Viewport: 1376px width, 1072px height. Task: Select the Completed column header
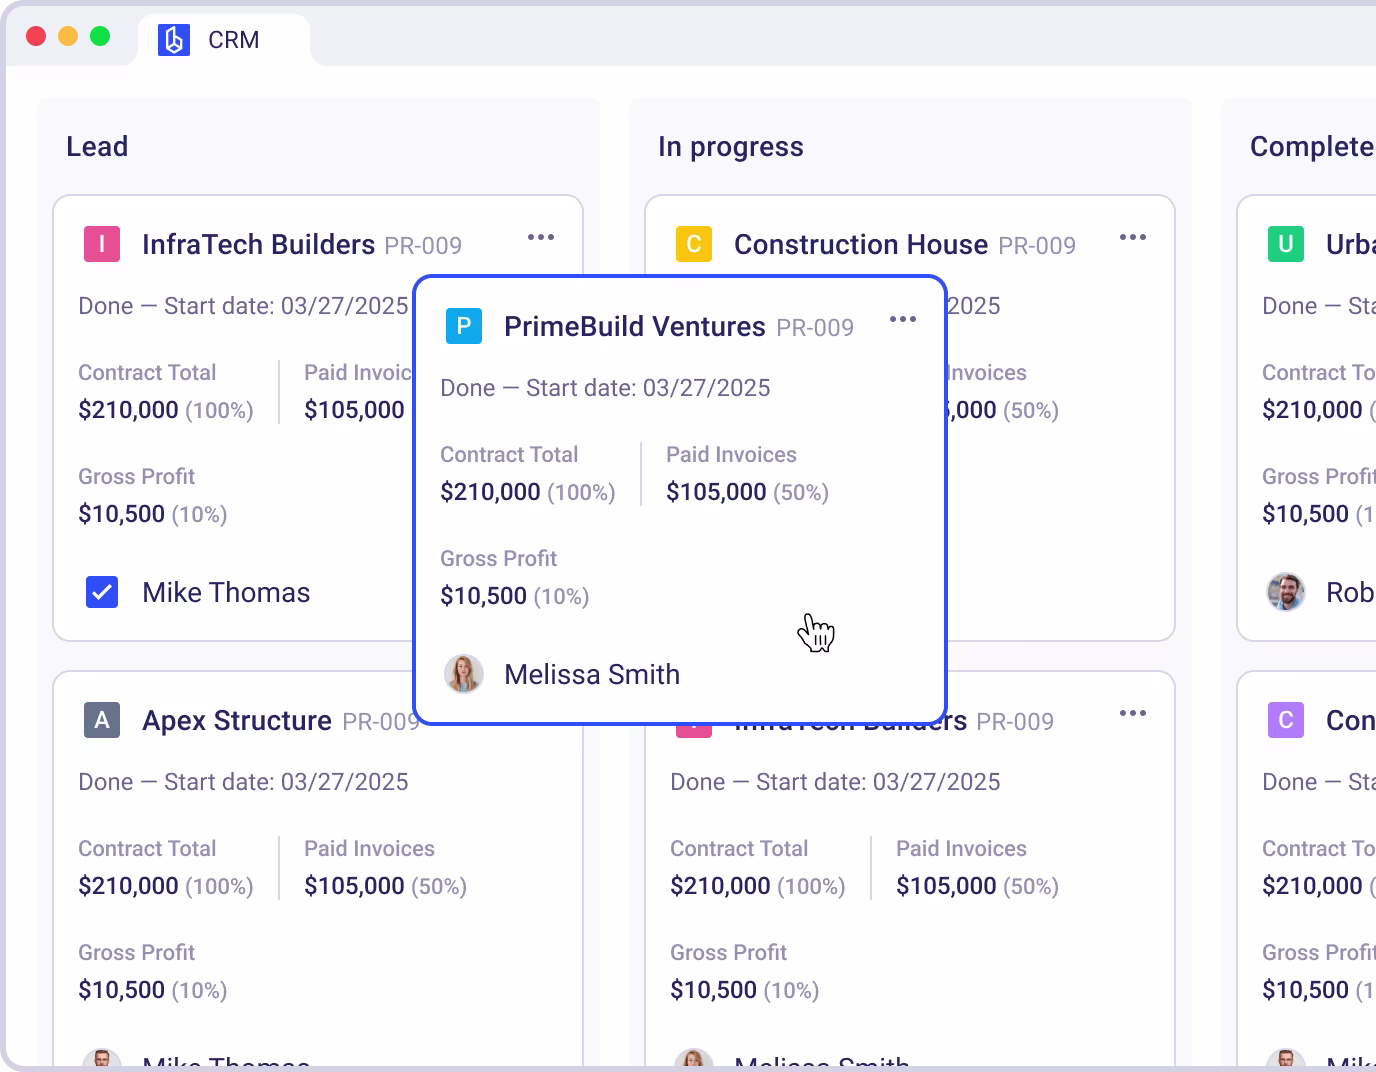point(1313,147)
